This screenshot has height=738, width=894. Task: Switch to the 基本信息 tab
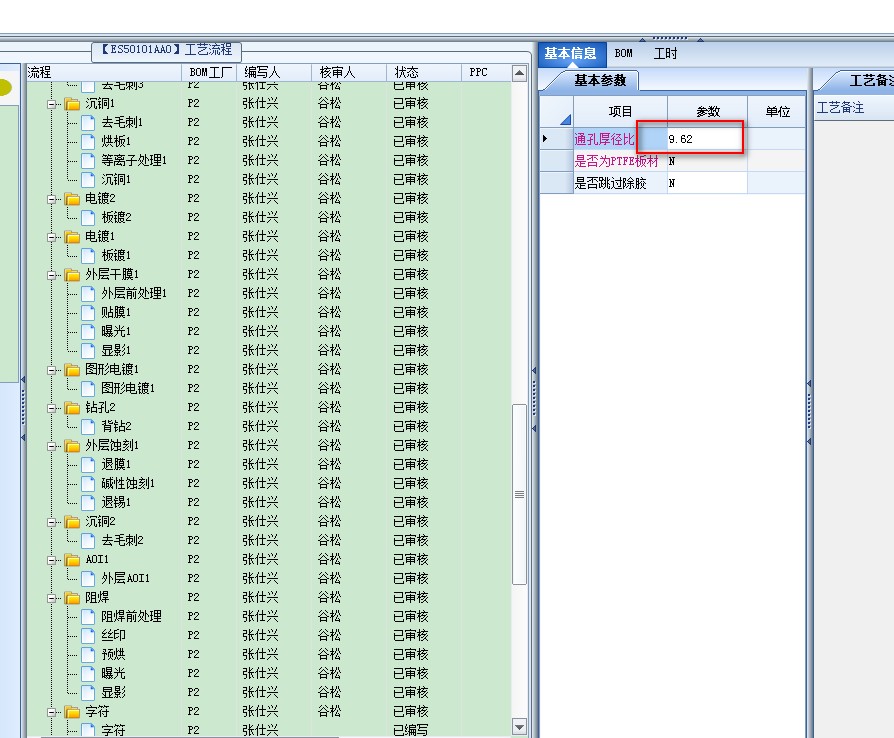[x=571, y=54]
